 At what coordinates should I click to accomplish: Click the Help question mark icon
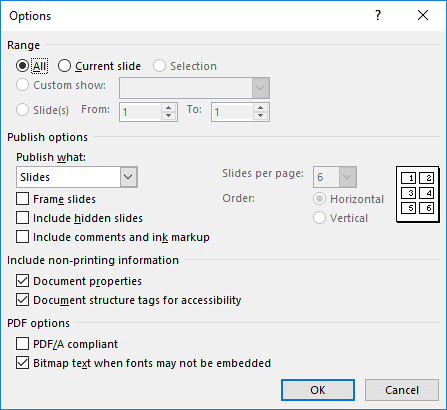pyautogui.click(x=378, y=15)
